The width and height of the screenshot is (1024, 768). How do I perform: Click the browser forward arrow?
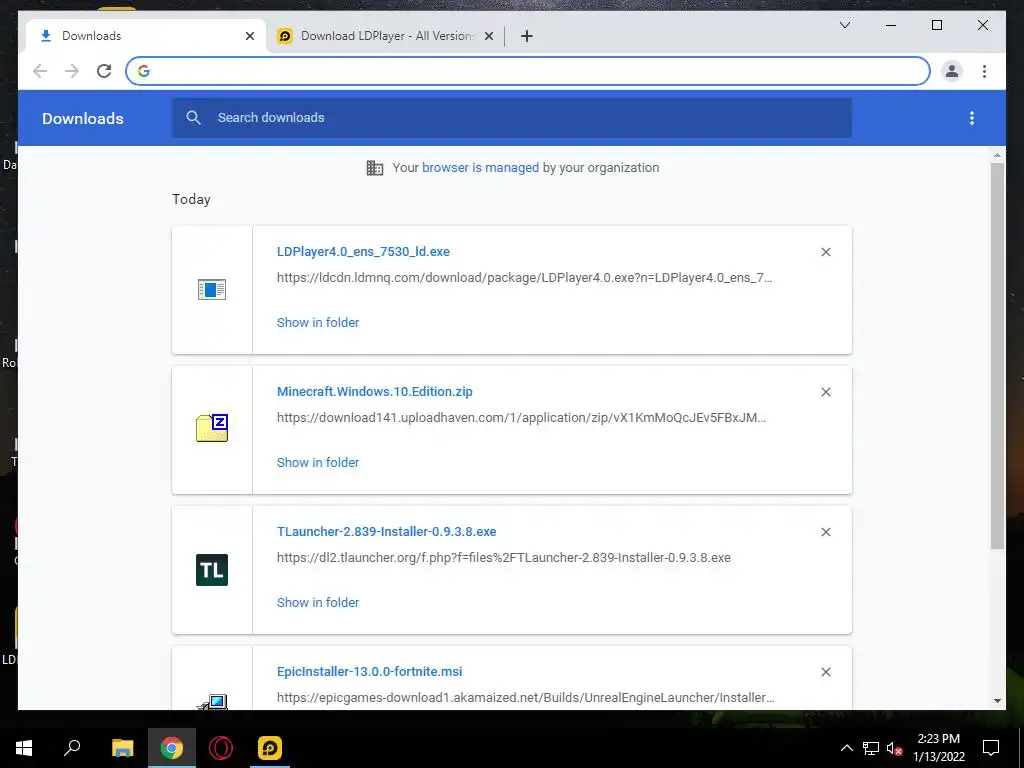pos(72,71)
